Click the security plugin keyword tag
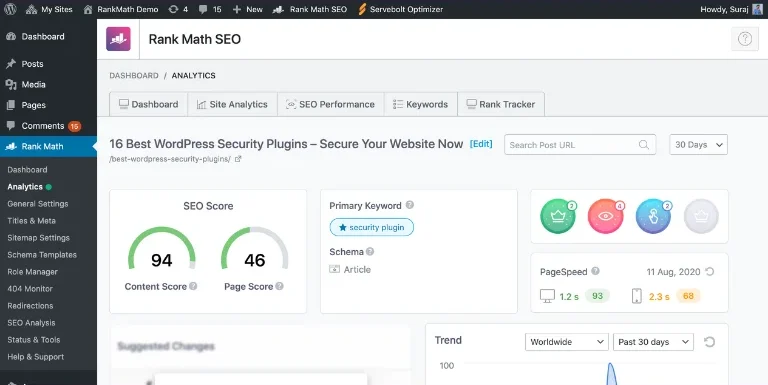This screenshot has height=385, width=768. coord(372,227)
